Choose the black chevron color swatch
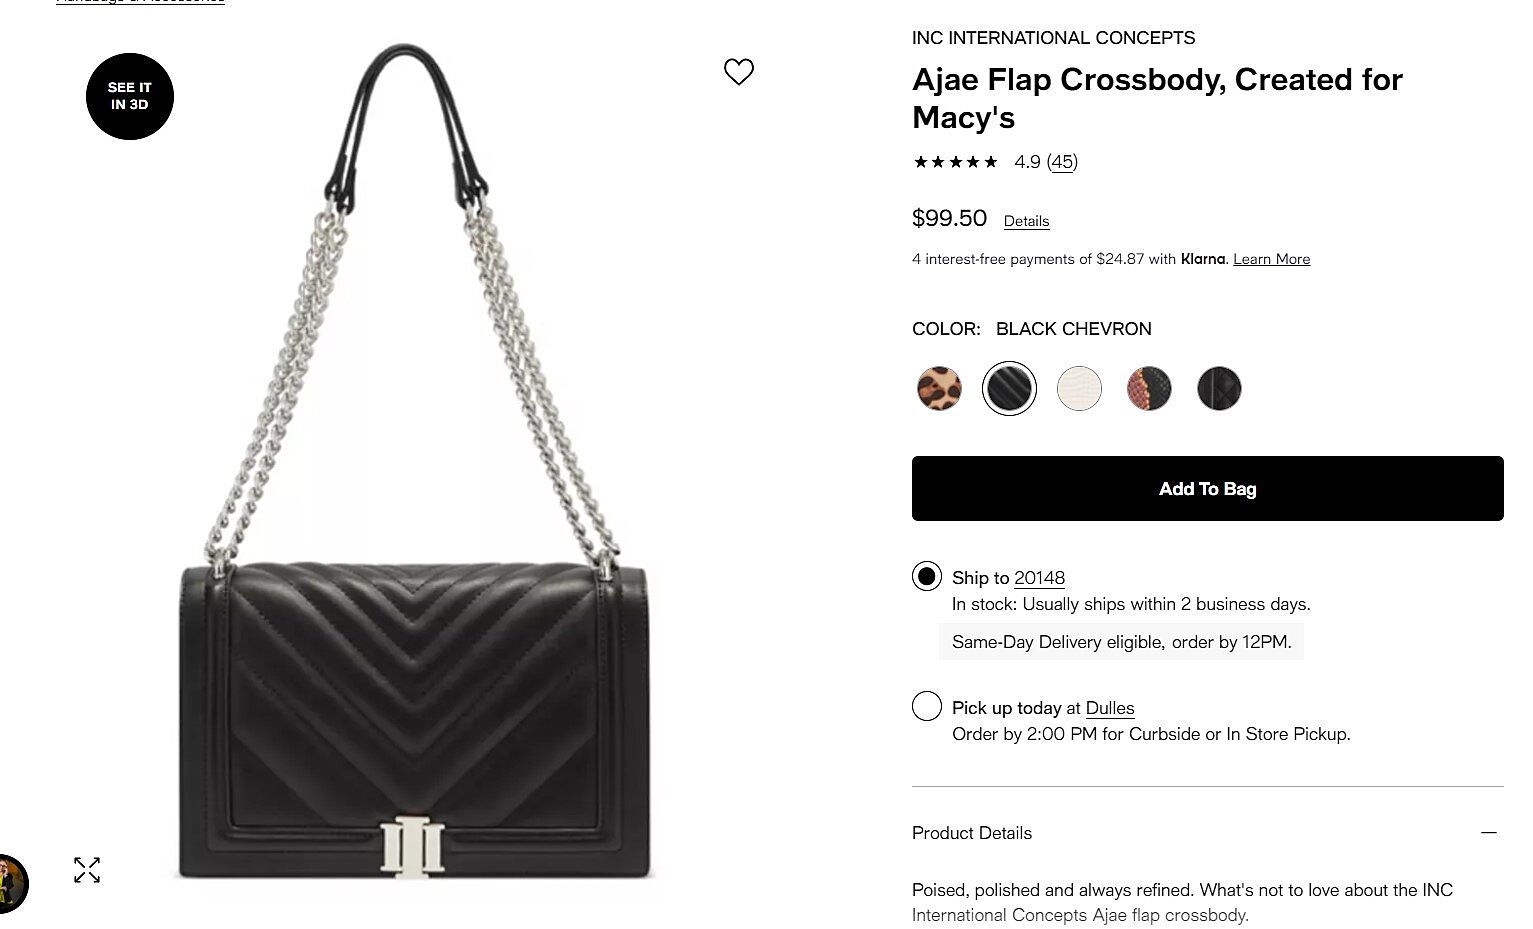1533x929 pixels. click(1009, 389)
